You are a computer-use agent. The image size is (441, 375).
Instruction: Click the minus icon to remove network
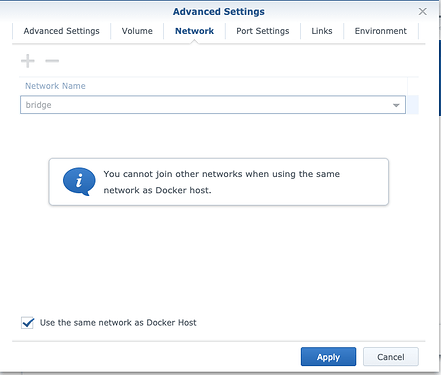52,61
